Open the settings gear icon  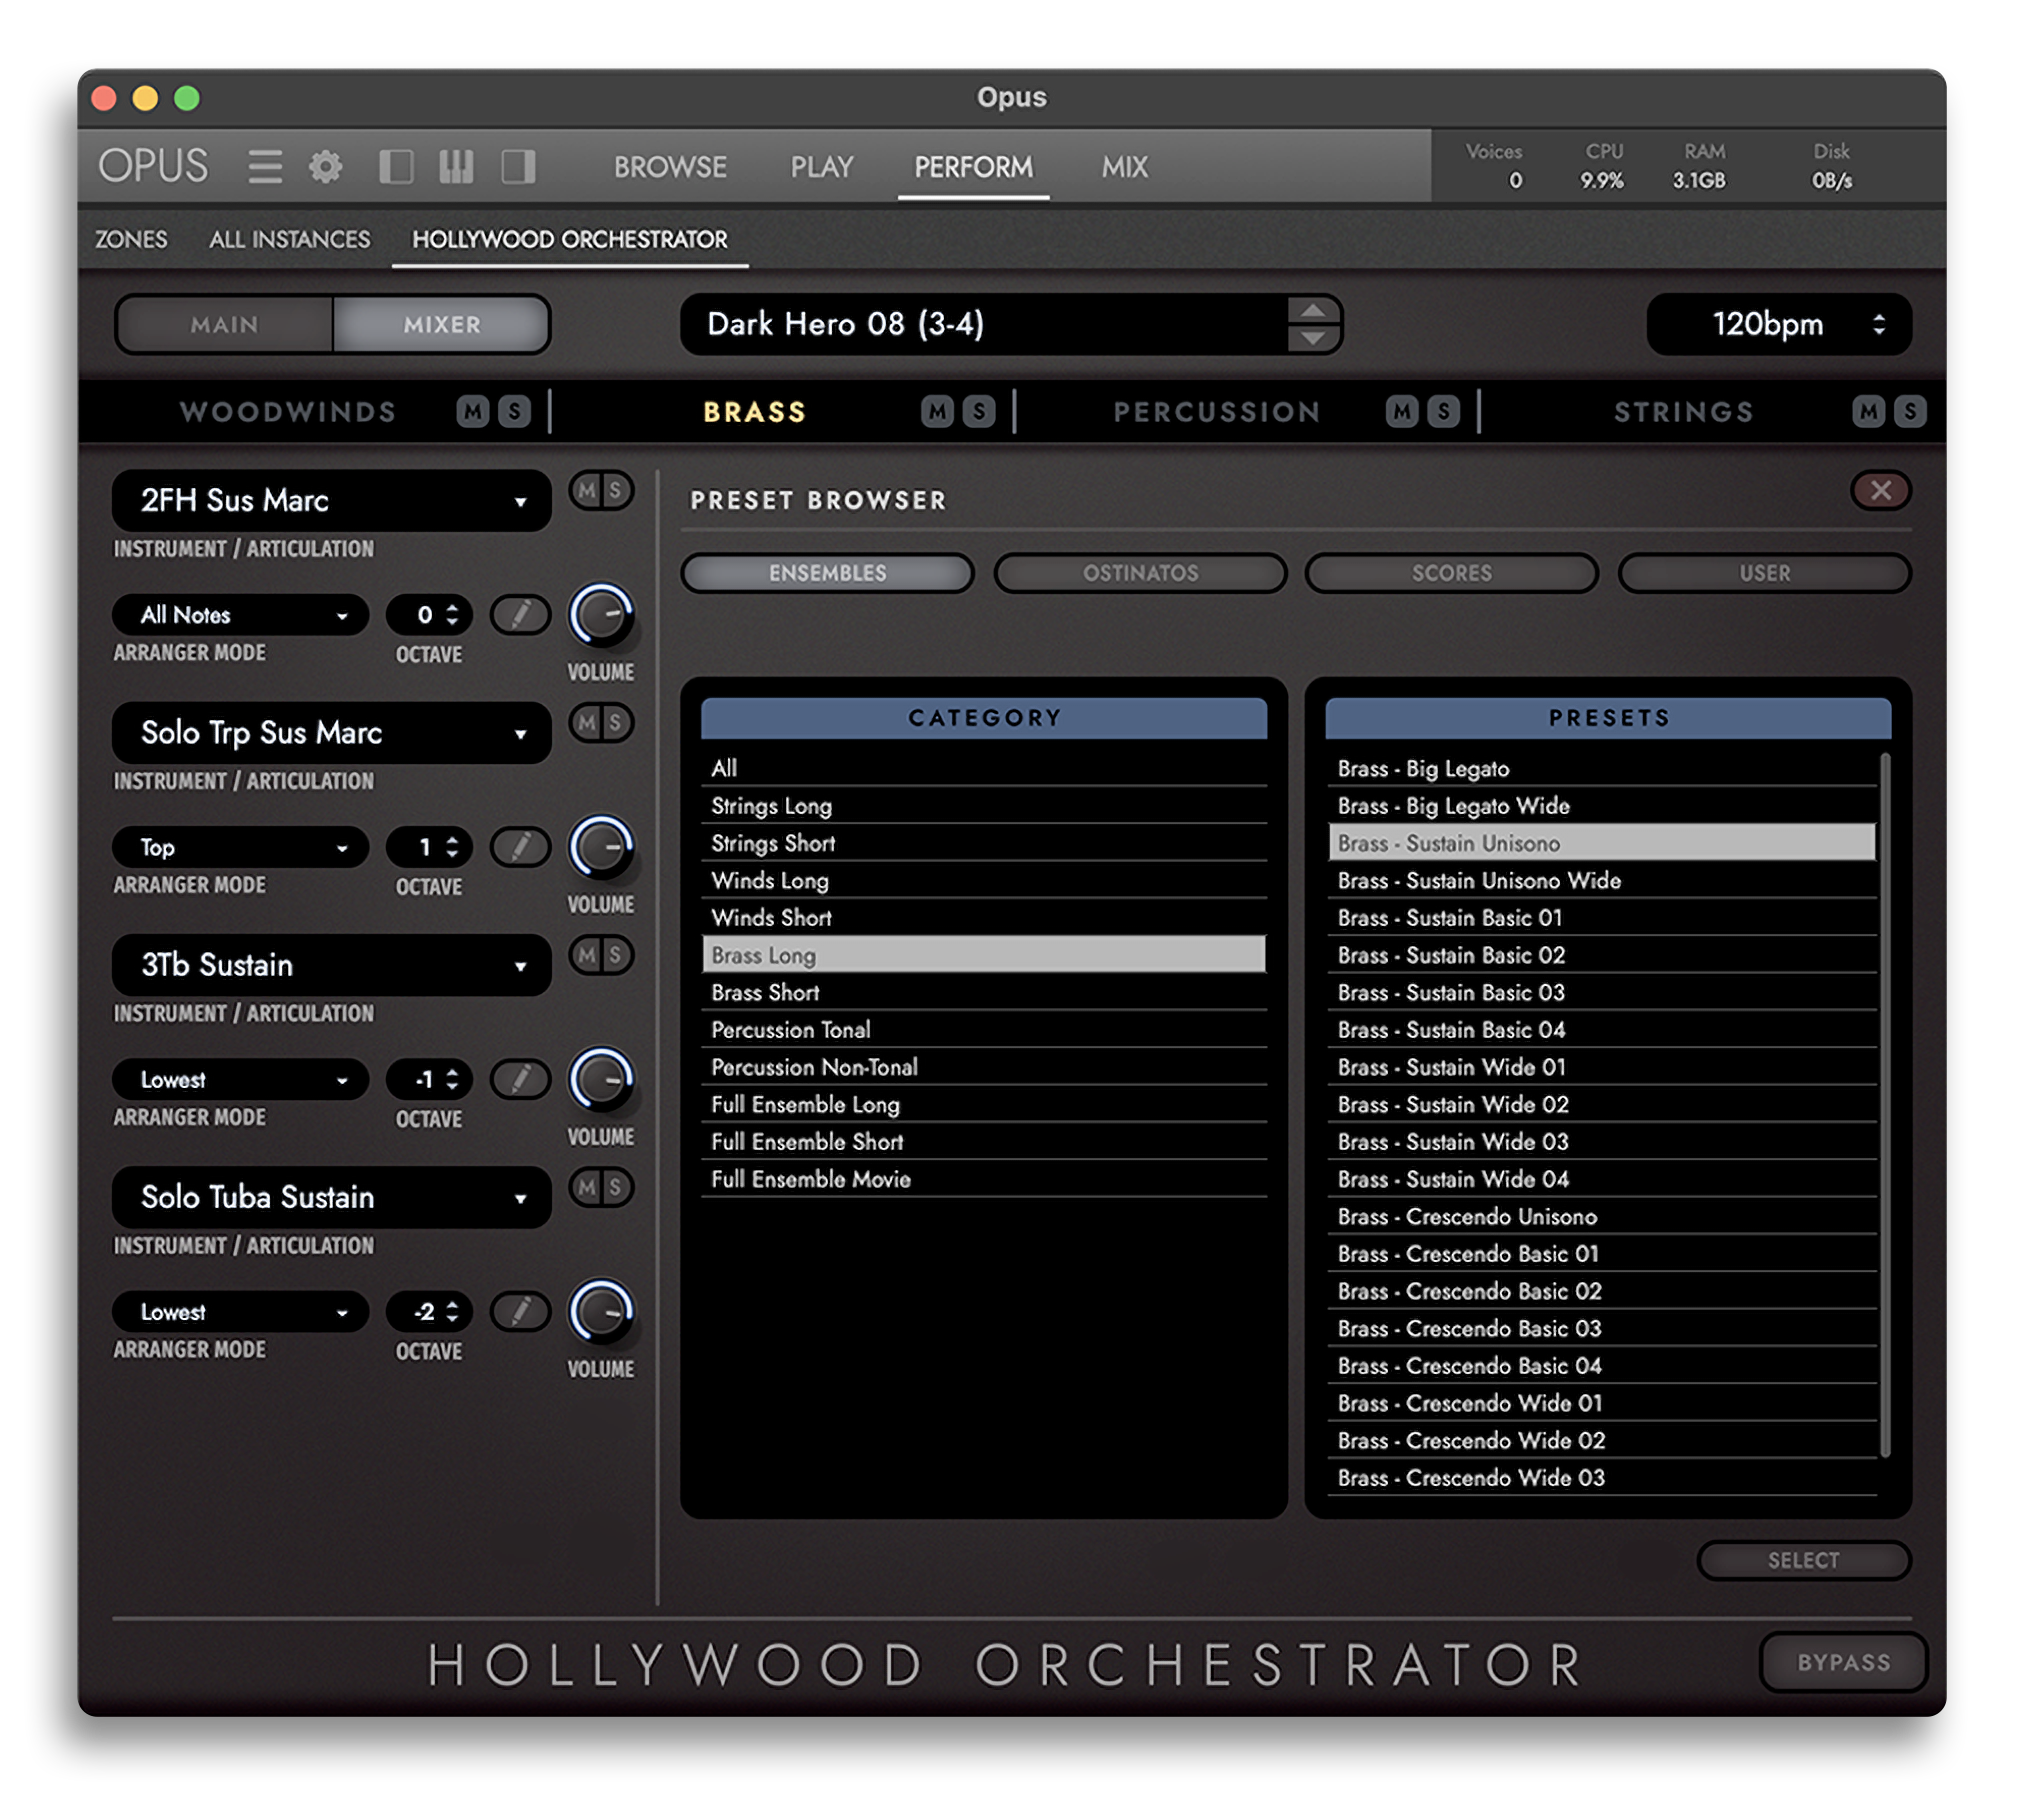pos(325,166)
